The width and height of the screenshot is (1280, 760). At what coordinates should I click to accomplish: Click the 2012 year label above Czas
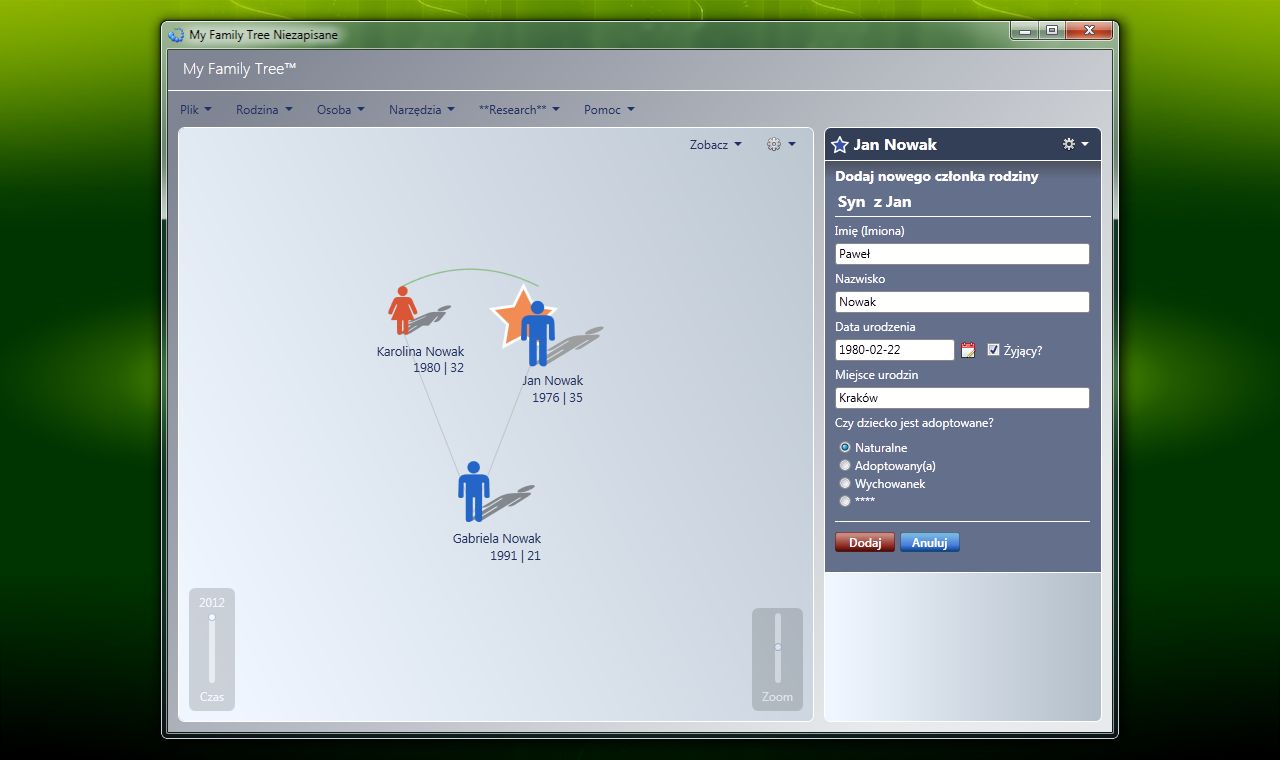pos(212,602)
